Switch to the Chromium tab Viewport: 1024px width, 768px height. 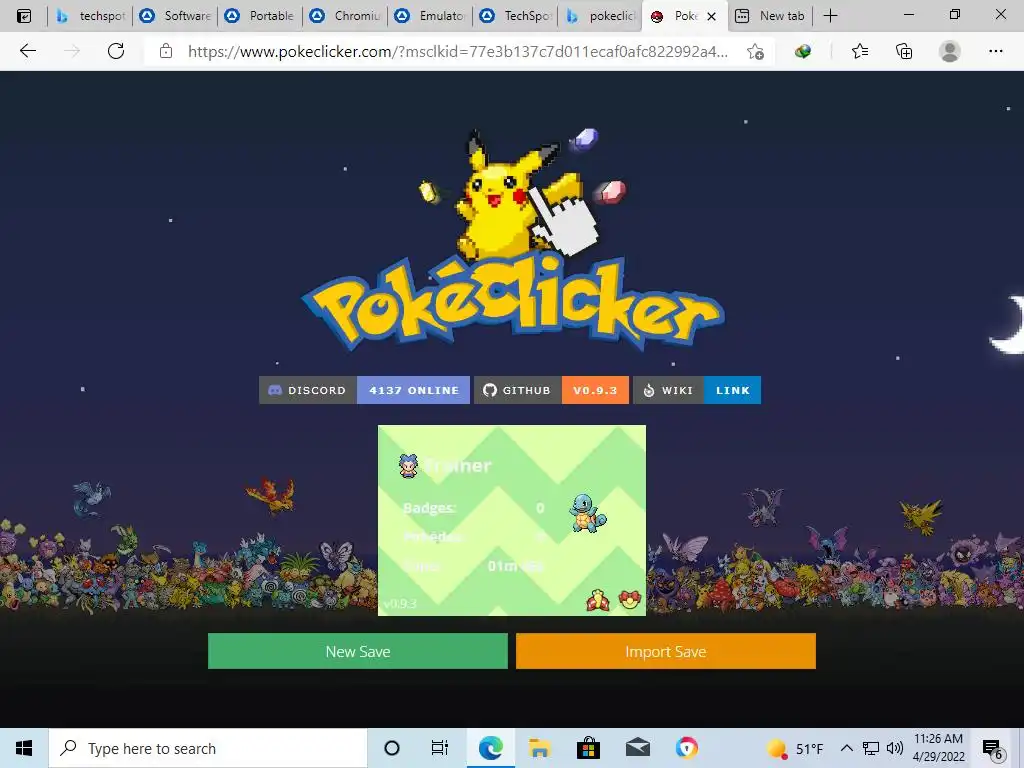point(344,16)
